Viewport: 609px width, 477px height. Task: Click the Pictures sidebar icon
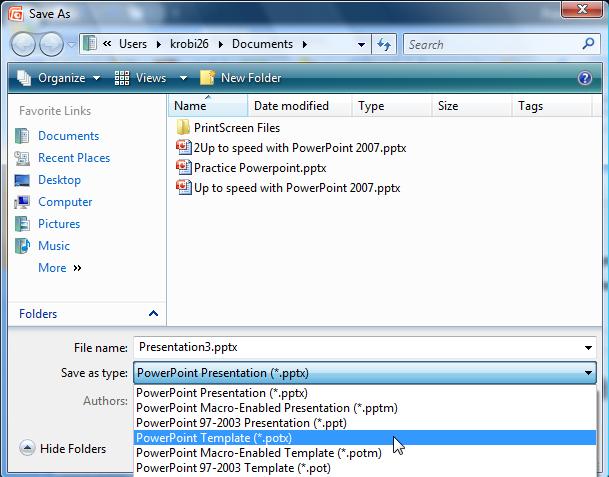22,224
